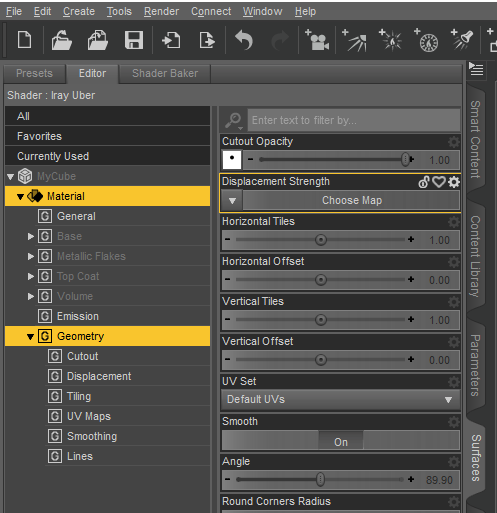Open the Render menu
This screenshot has width=497, height=513.
pyautogui.click(x=161, y=11)
